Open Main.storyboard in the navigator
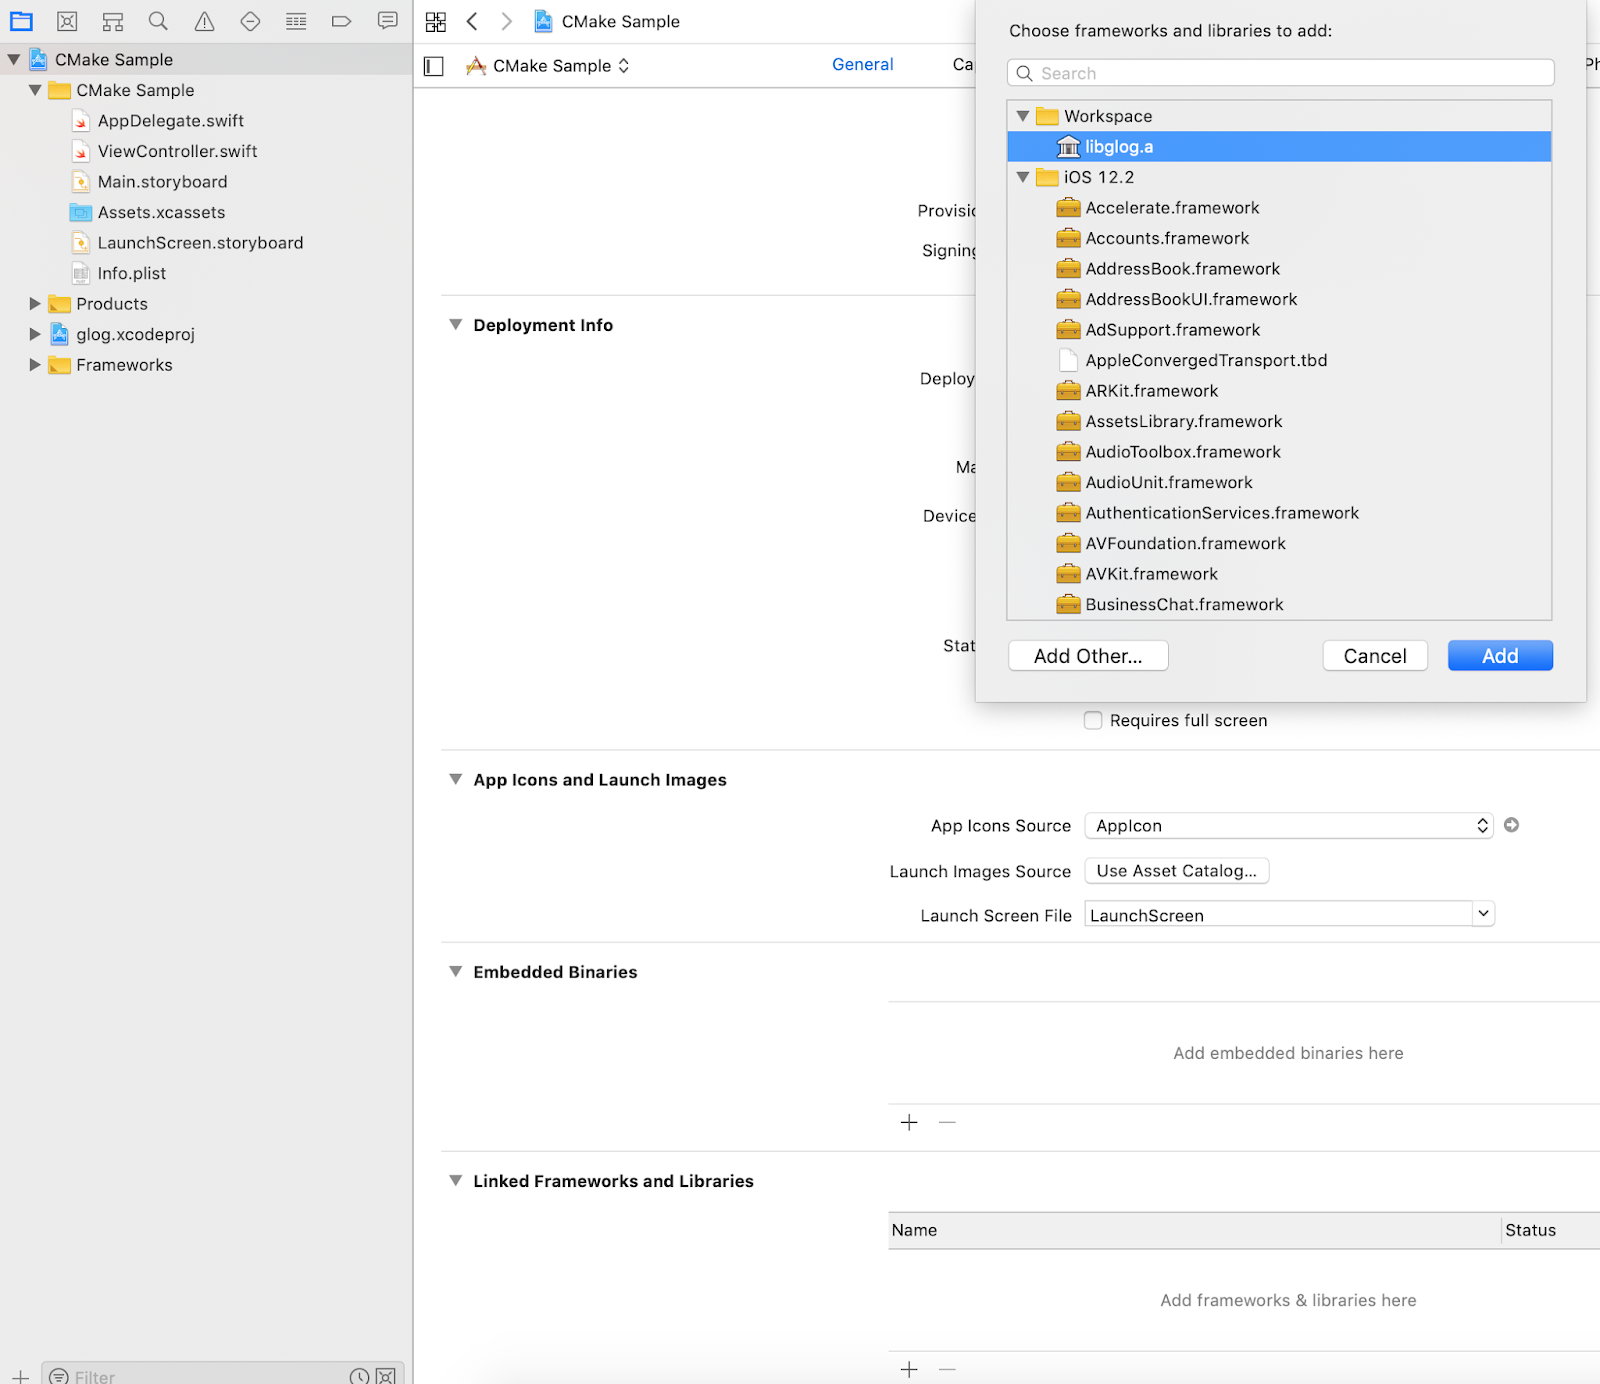The width and height of the screenshot is (1600, 1384). point(162,182)
